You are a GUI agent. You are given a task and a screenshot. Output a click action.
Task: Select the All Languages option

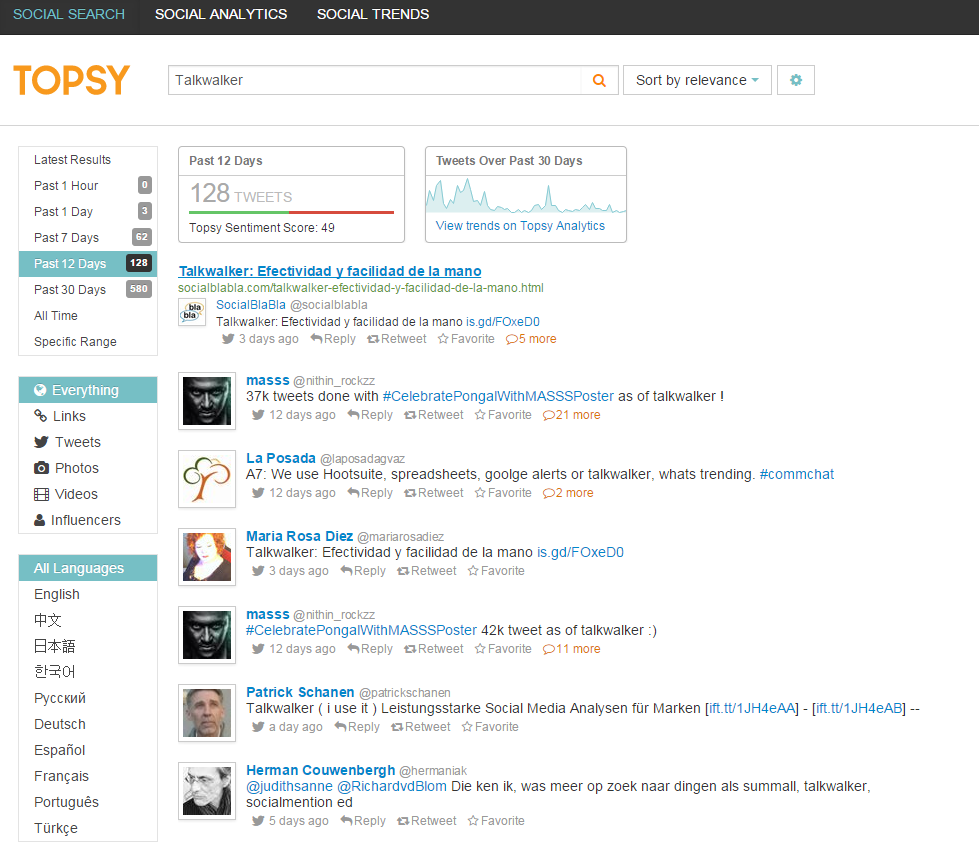(x=88, y=568)
